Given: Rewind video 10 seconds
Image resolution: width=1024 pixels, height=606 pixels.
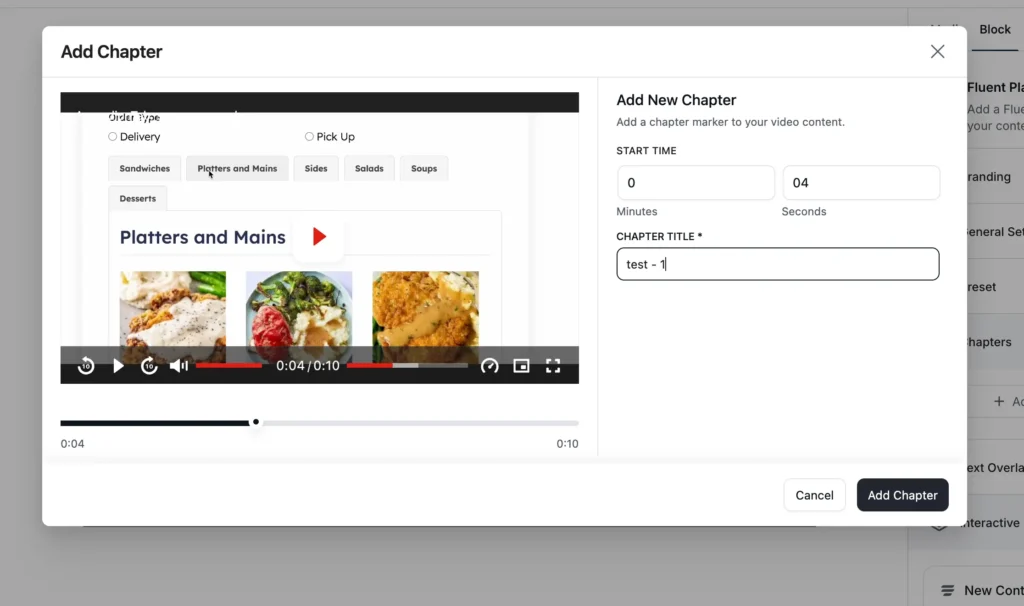Looking at the screenshot, I should (86, 366).
